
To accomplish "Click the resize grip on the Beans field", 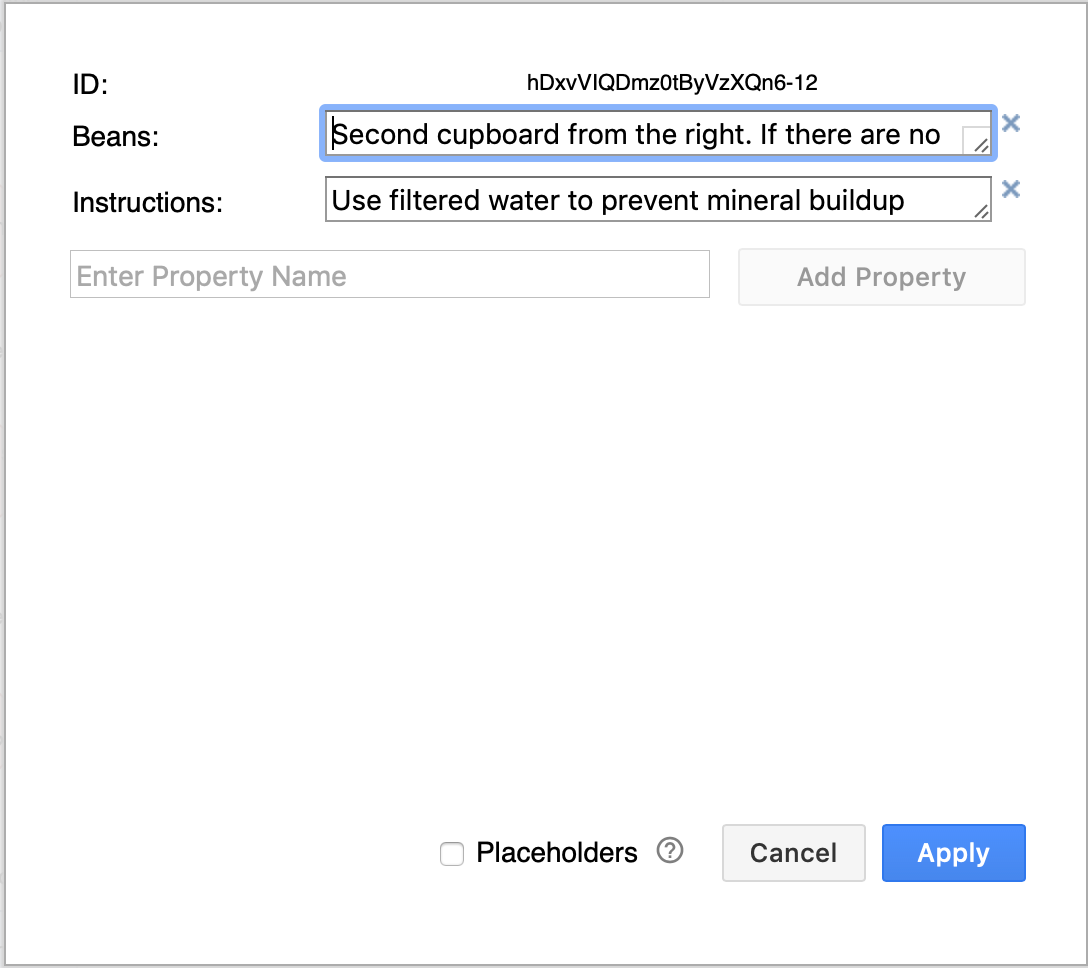I will click(x=979, y=148).
